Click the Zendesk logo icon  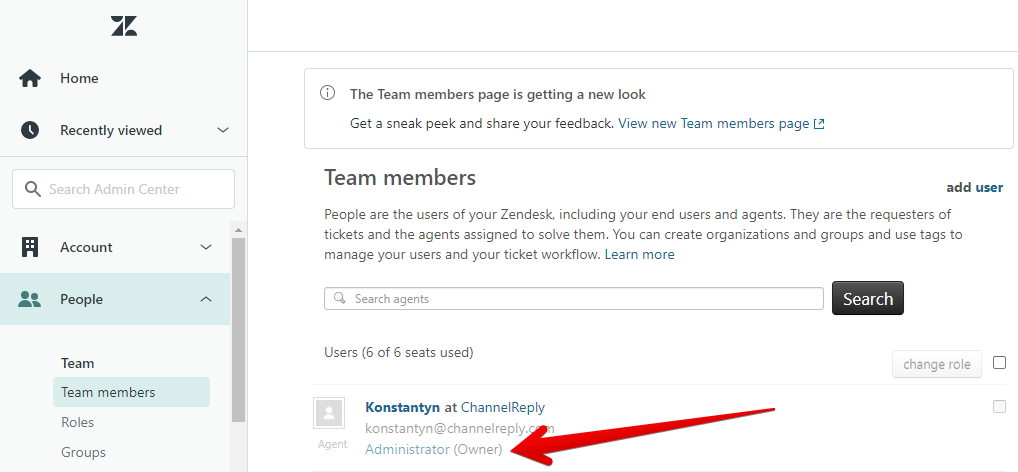123,26
